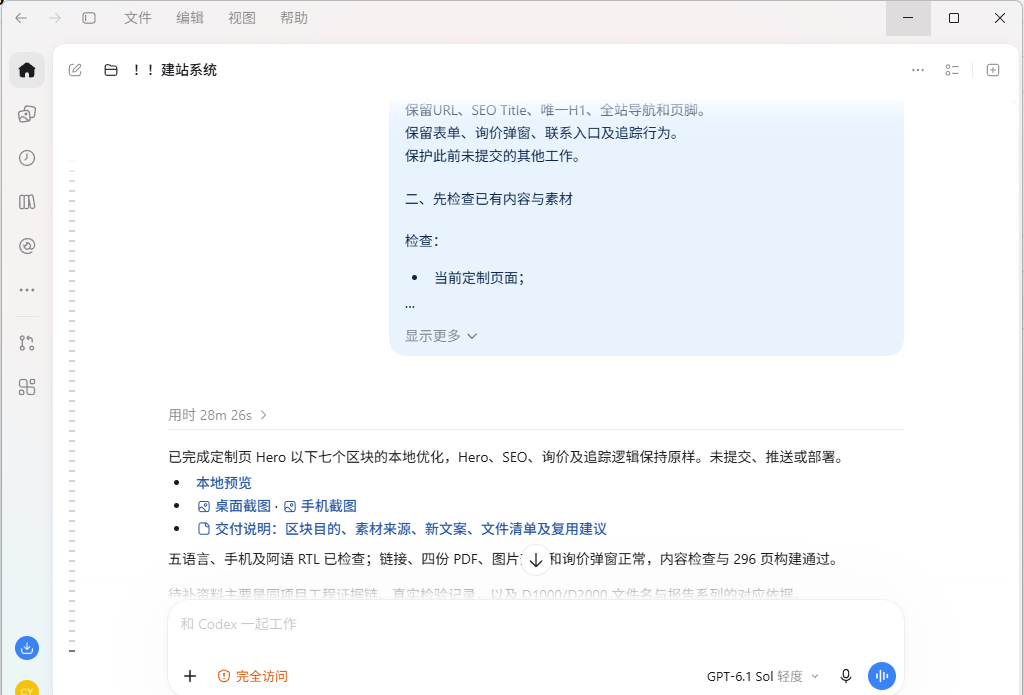This screenshot has width=1024, height=695.
Task: Click the message minimap scroll strip
Action: 72,405
